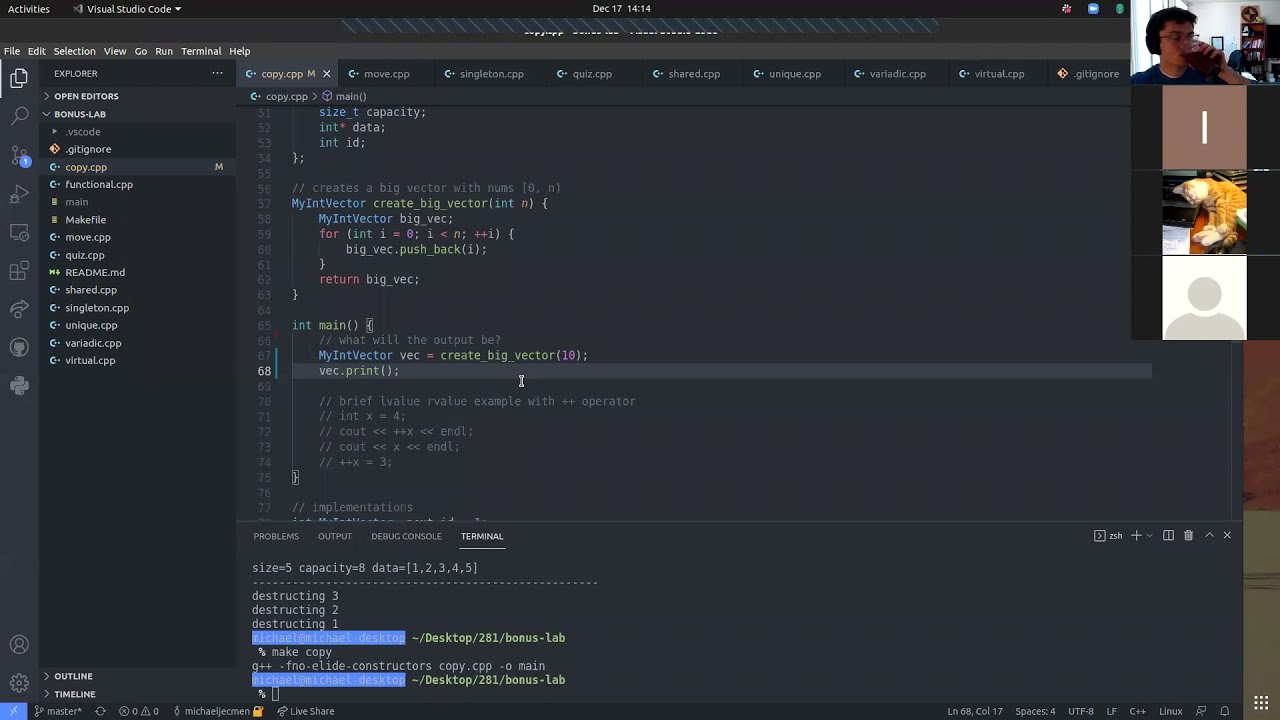Open the File menu
The height and width of the screenshot is (720, 1280).
click(x=12, y=51)
